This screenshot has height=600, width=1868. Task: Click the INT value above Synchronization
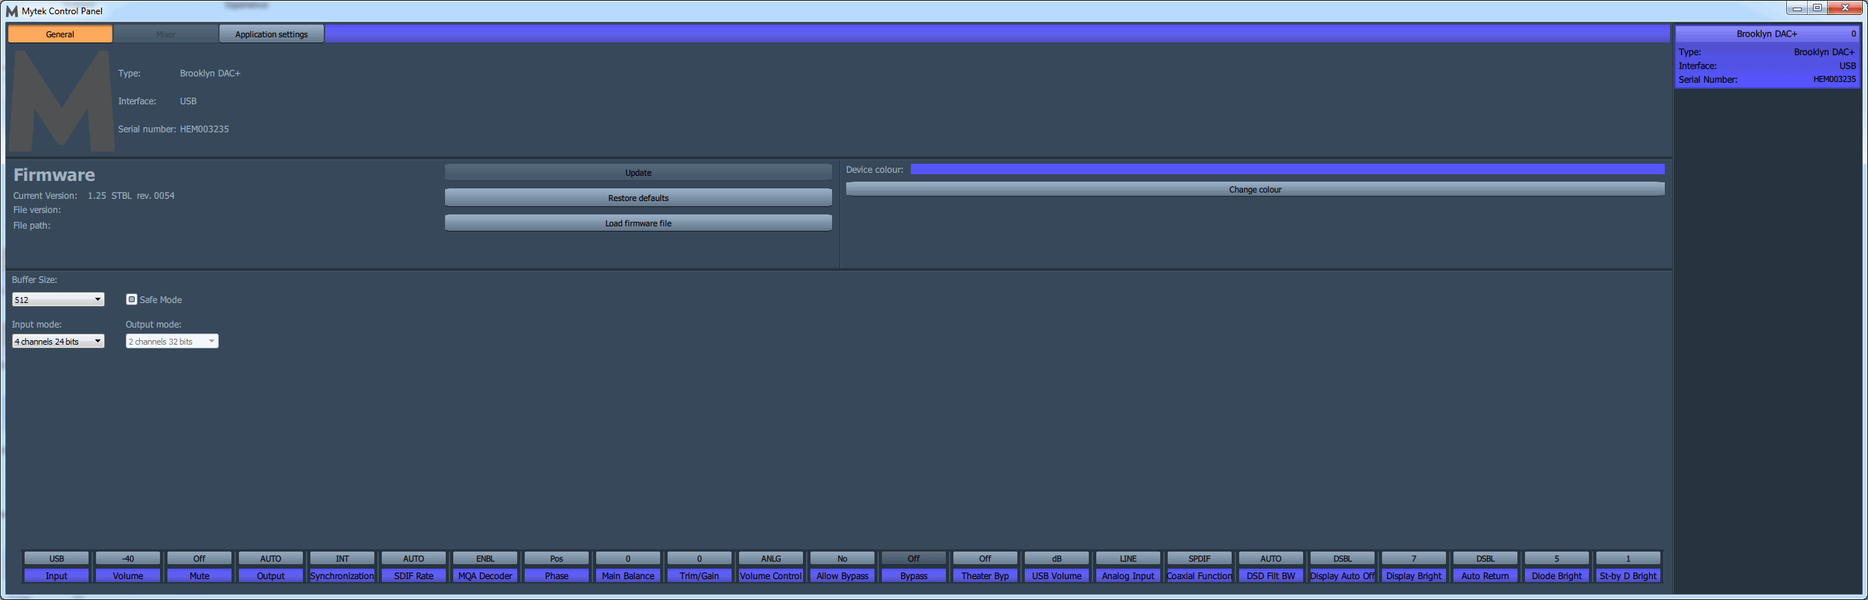[x=342, y=559]
